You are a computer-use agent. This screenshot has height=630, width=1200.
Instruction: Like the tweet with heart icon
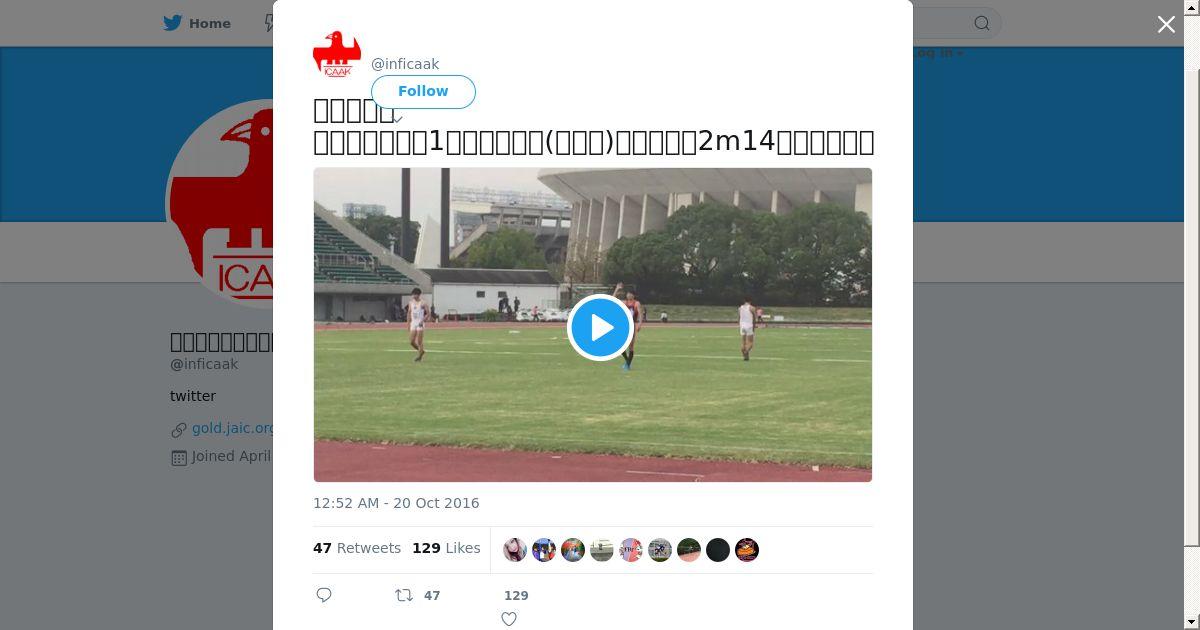(x=509, y=619)
